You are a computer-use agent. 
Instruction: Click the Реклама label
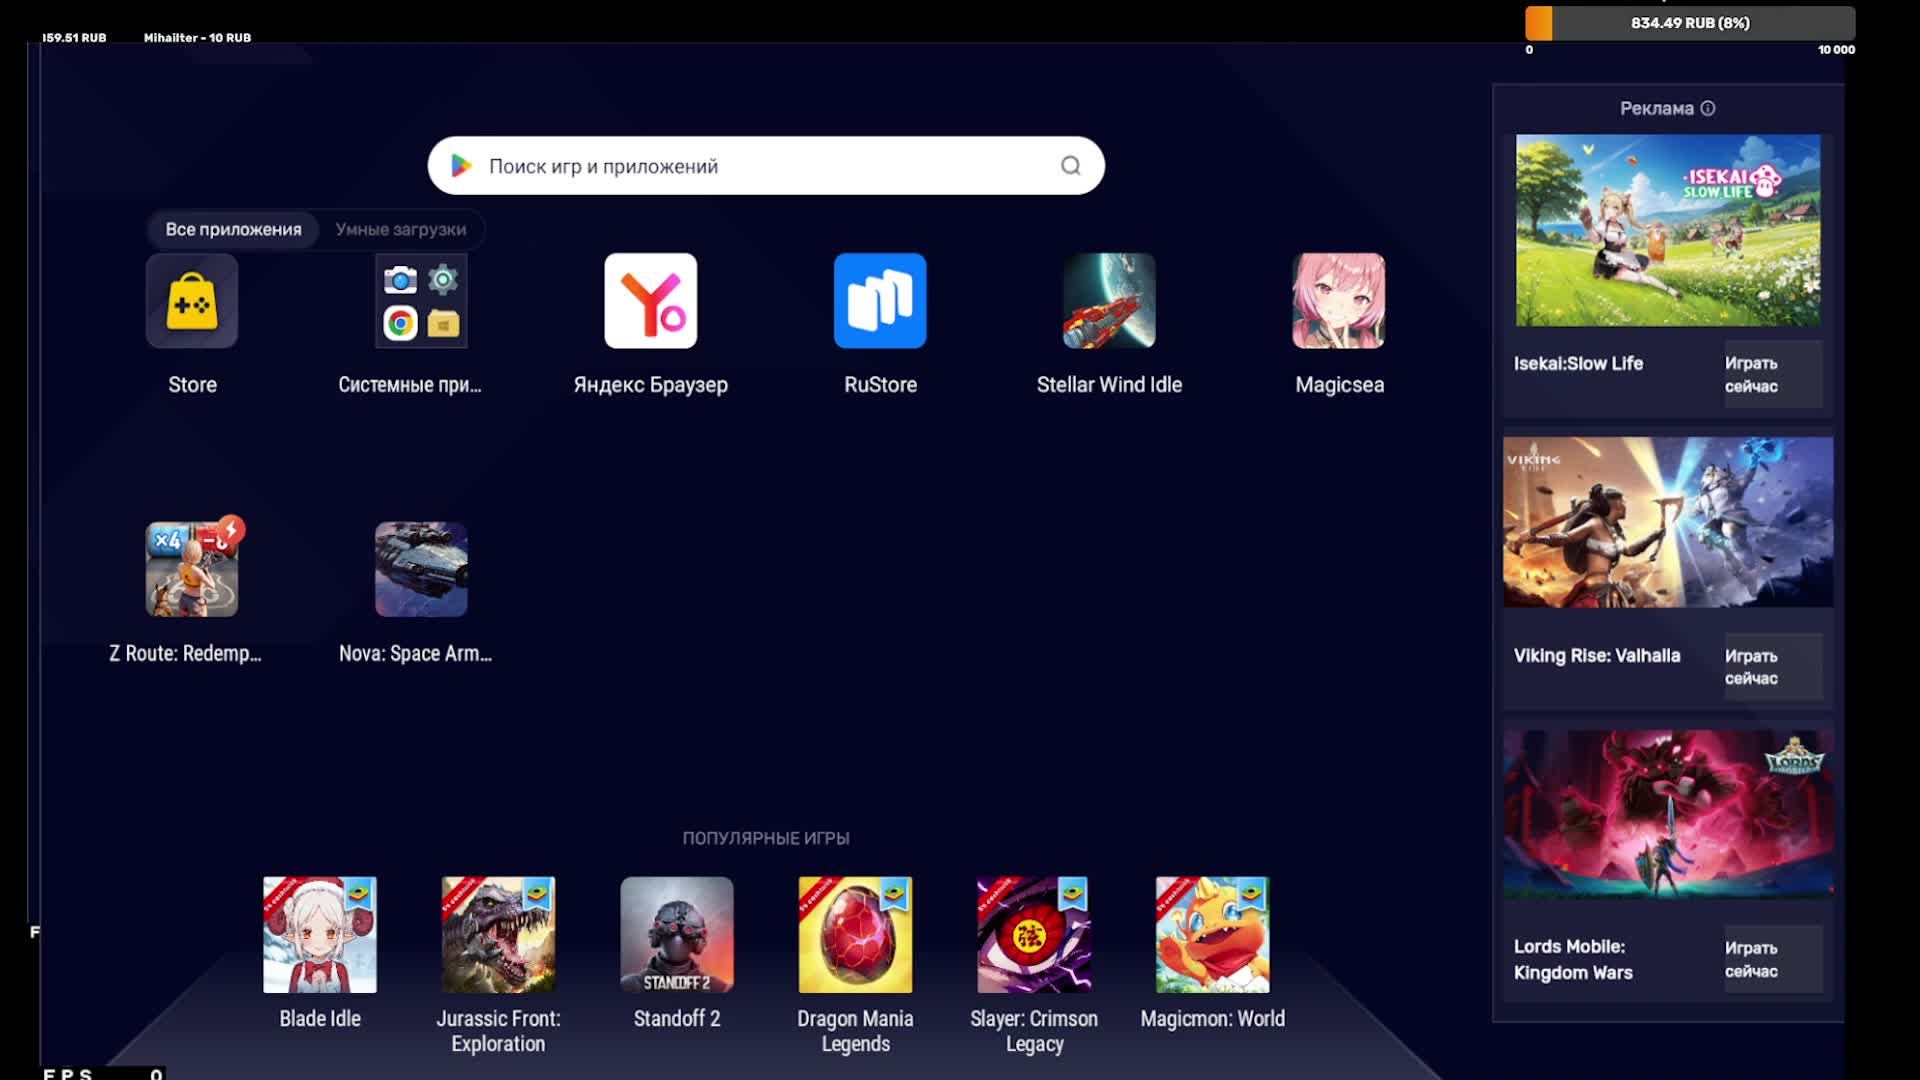pos(1657,108)
